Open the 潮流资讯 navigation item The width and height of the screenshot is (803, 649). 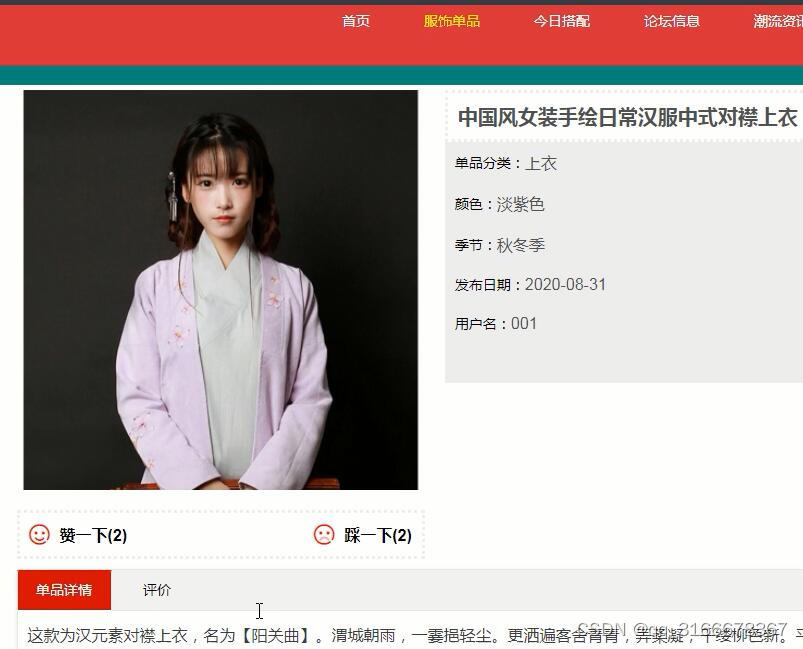point(778,21)
